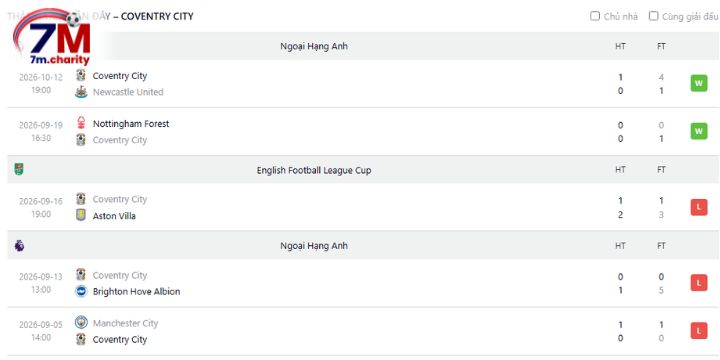Click Coventry City crest in Newcastle match

81,75
